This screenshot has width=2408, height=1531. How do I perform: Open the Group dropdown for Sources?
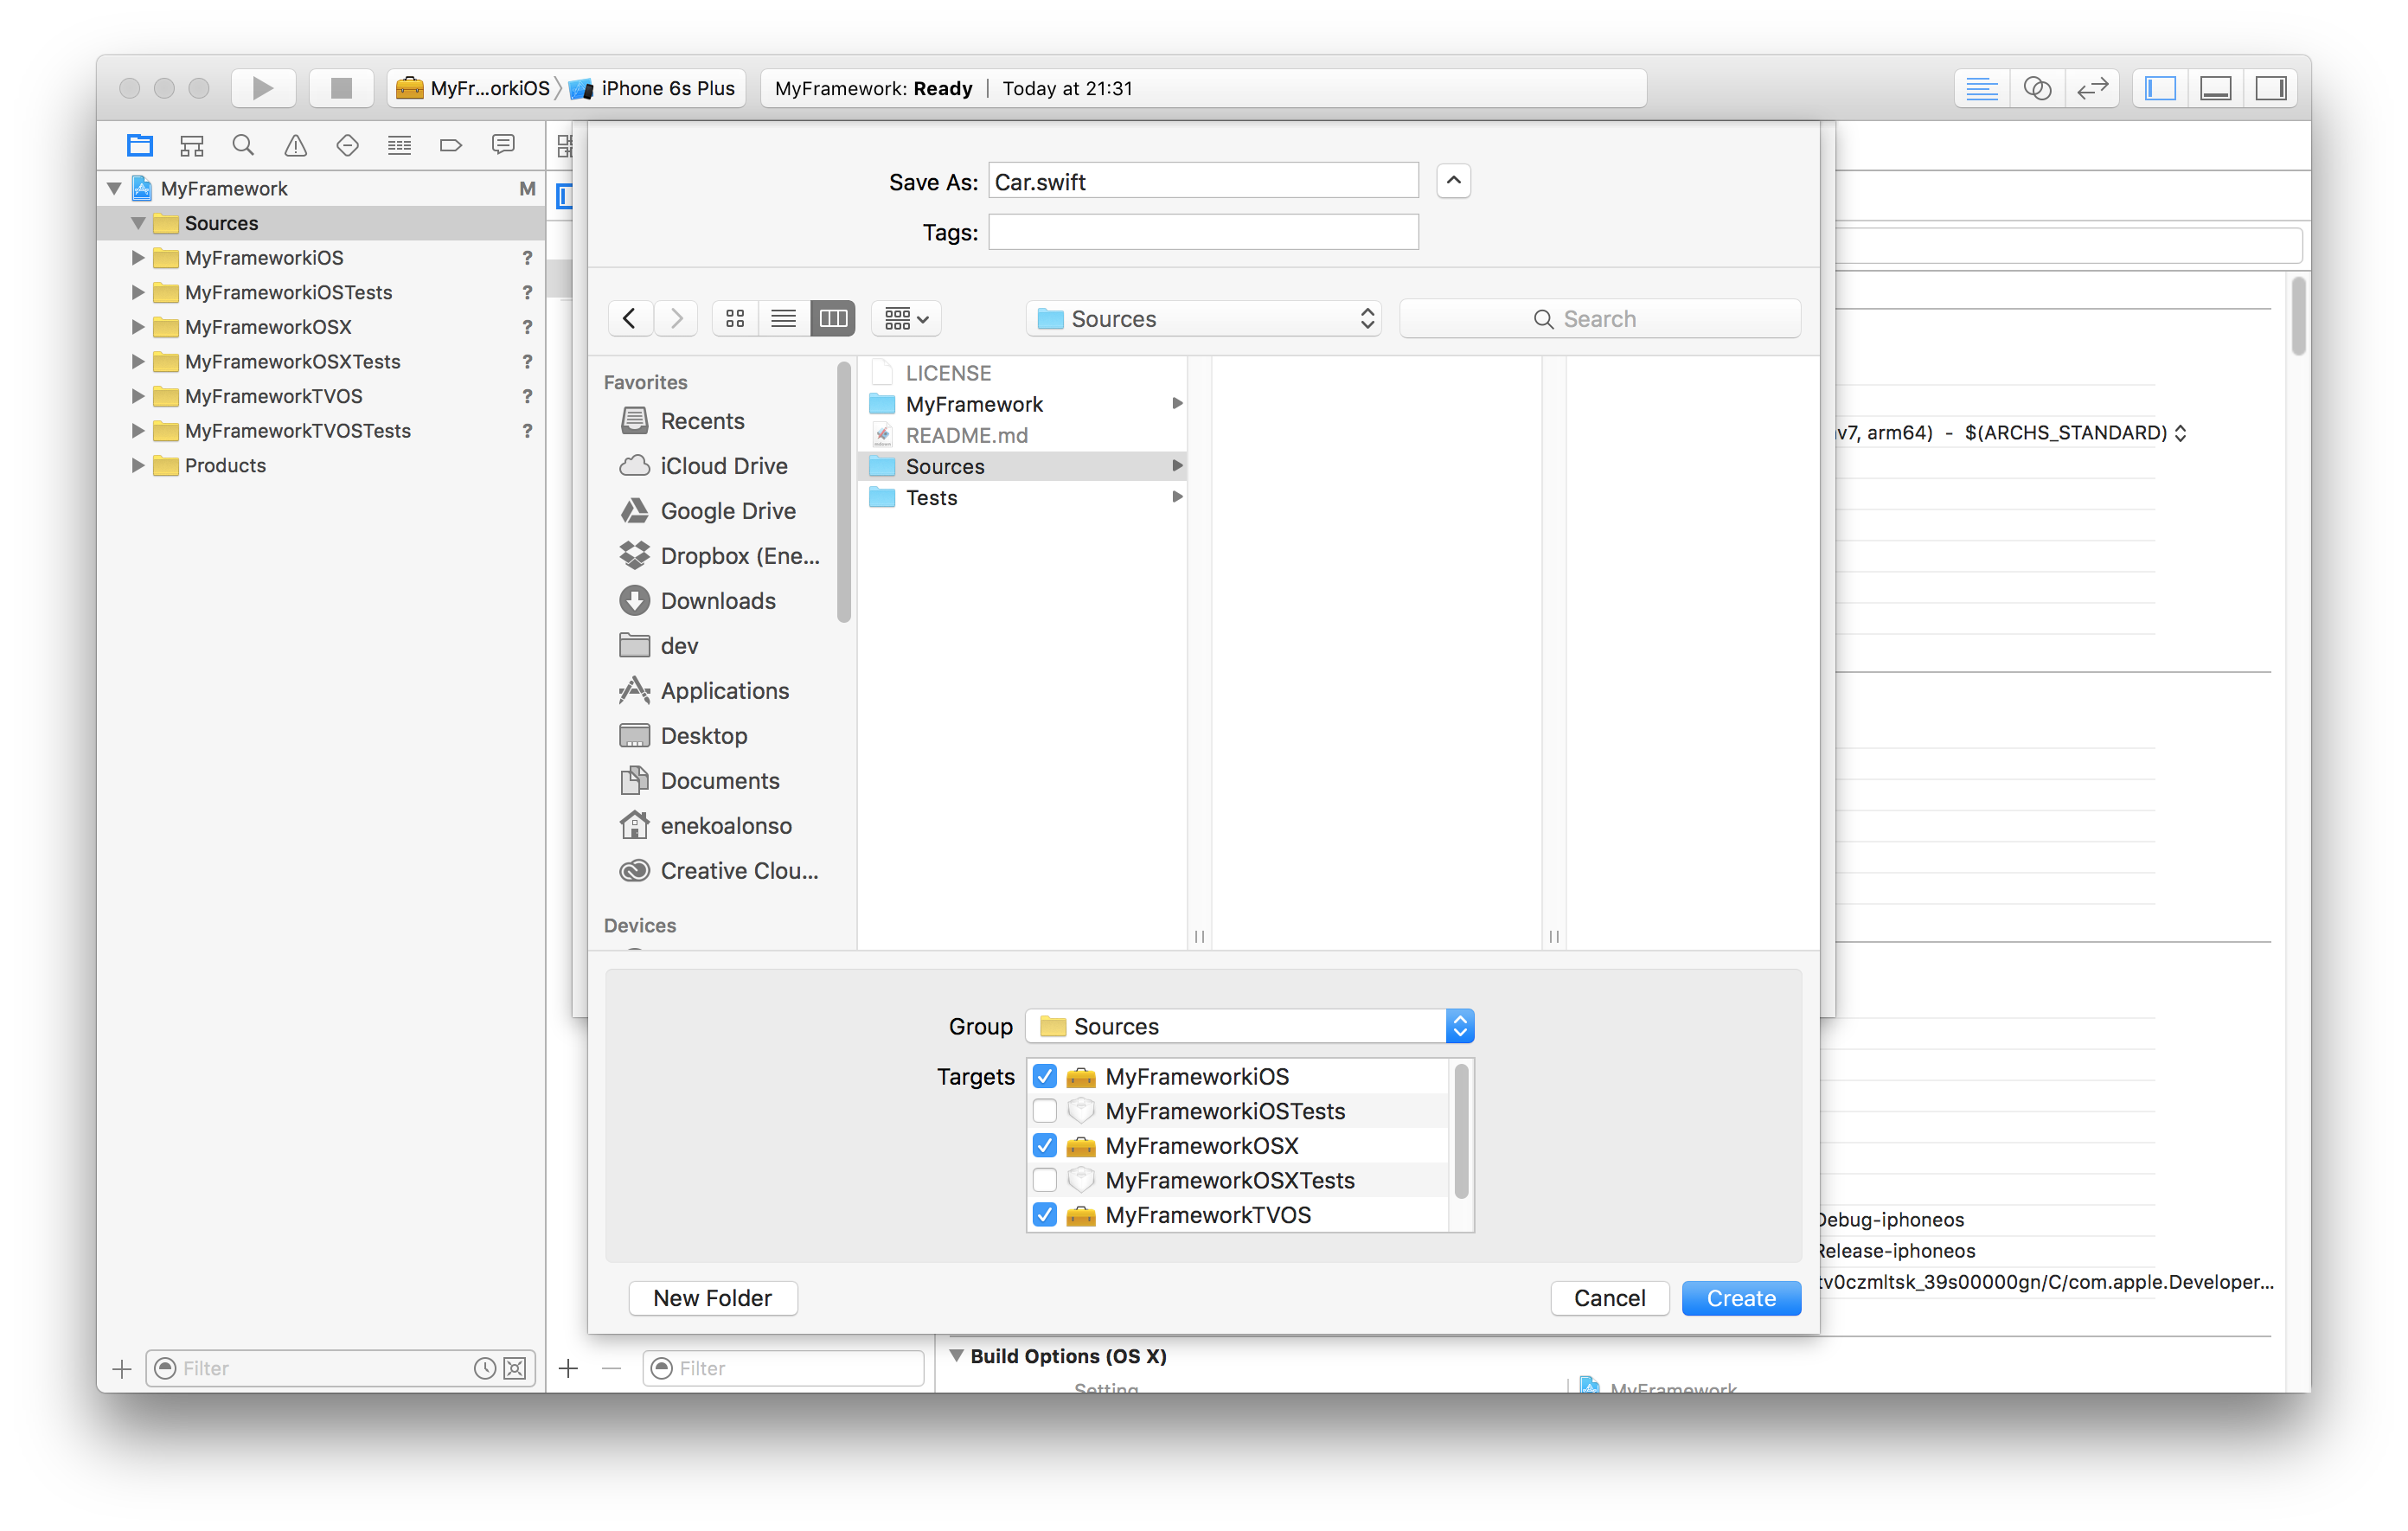pos(1457,1025)
